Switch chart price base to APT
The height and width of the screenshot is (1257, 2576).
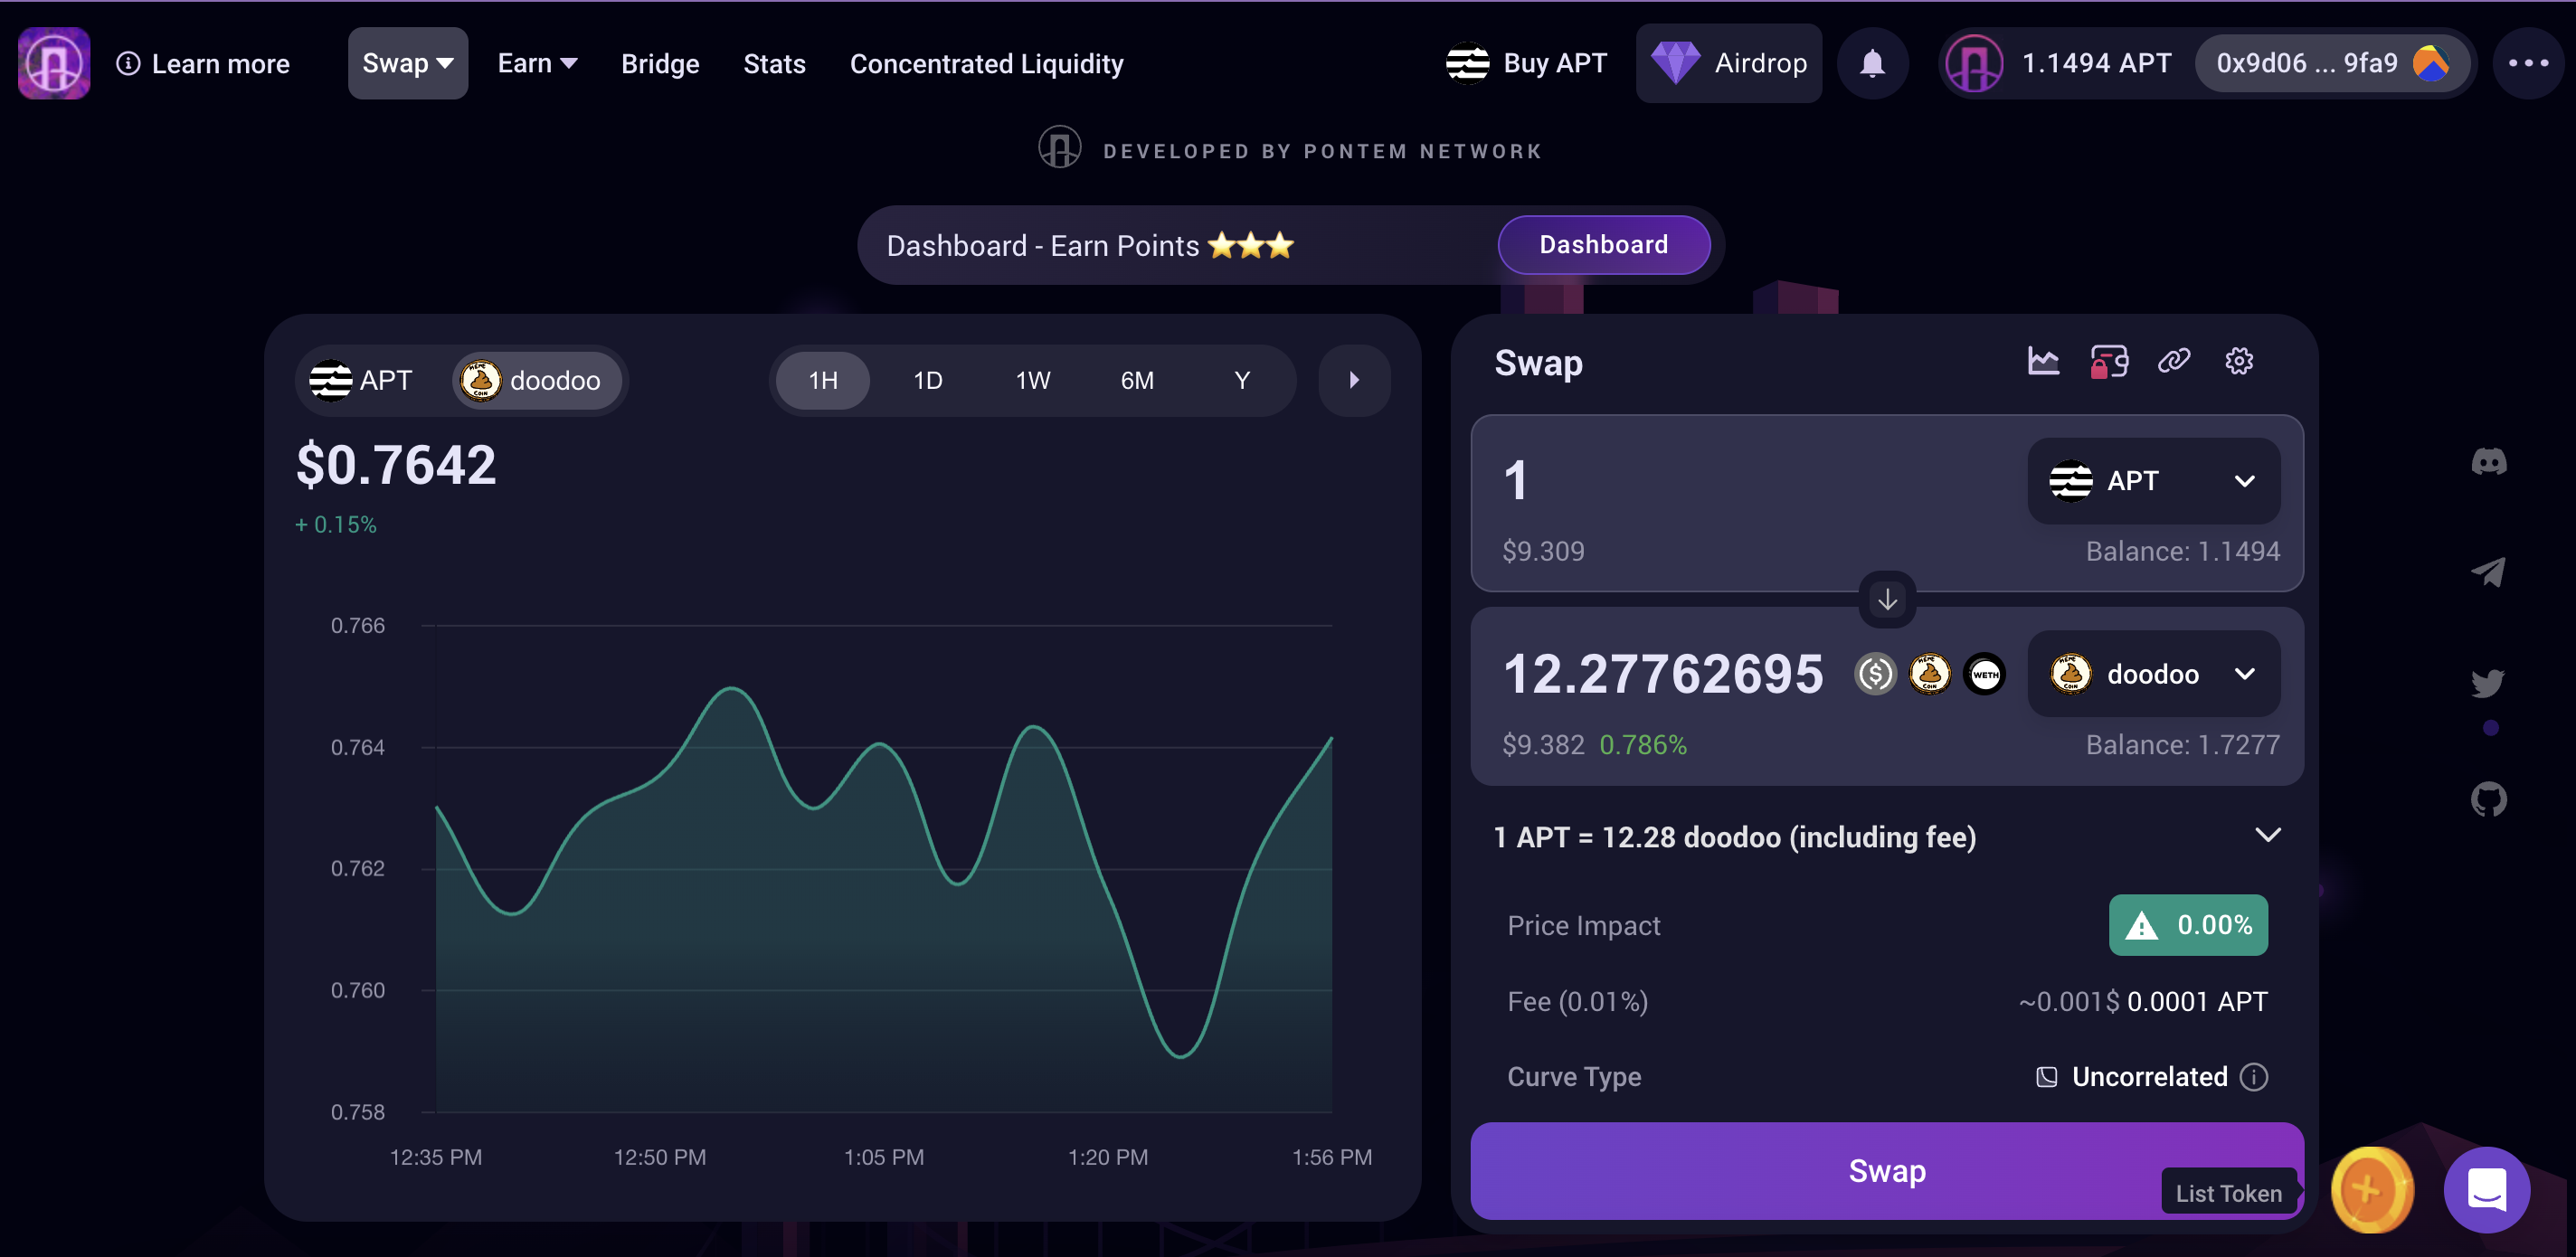362,381
